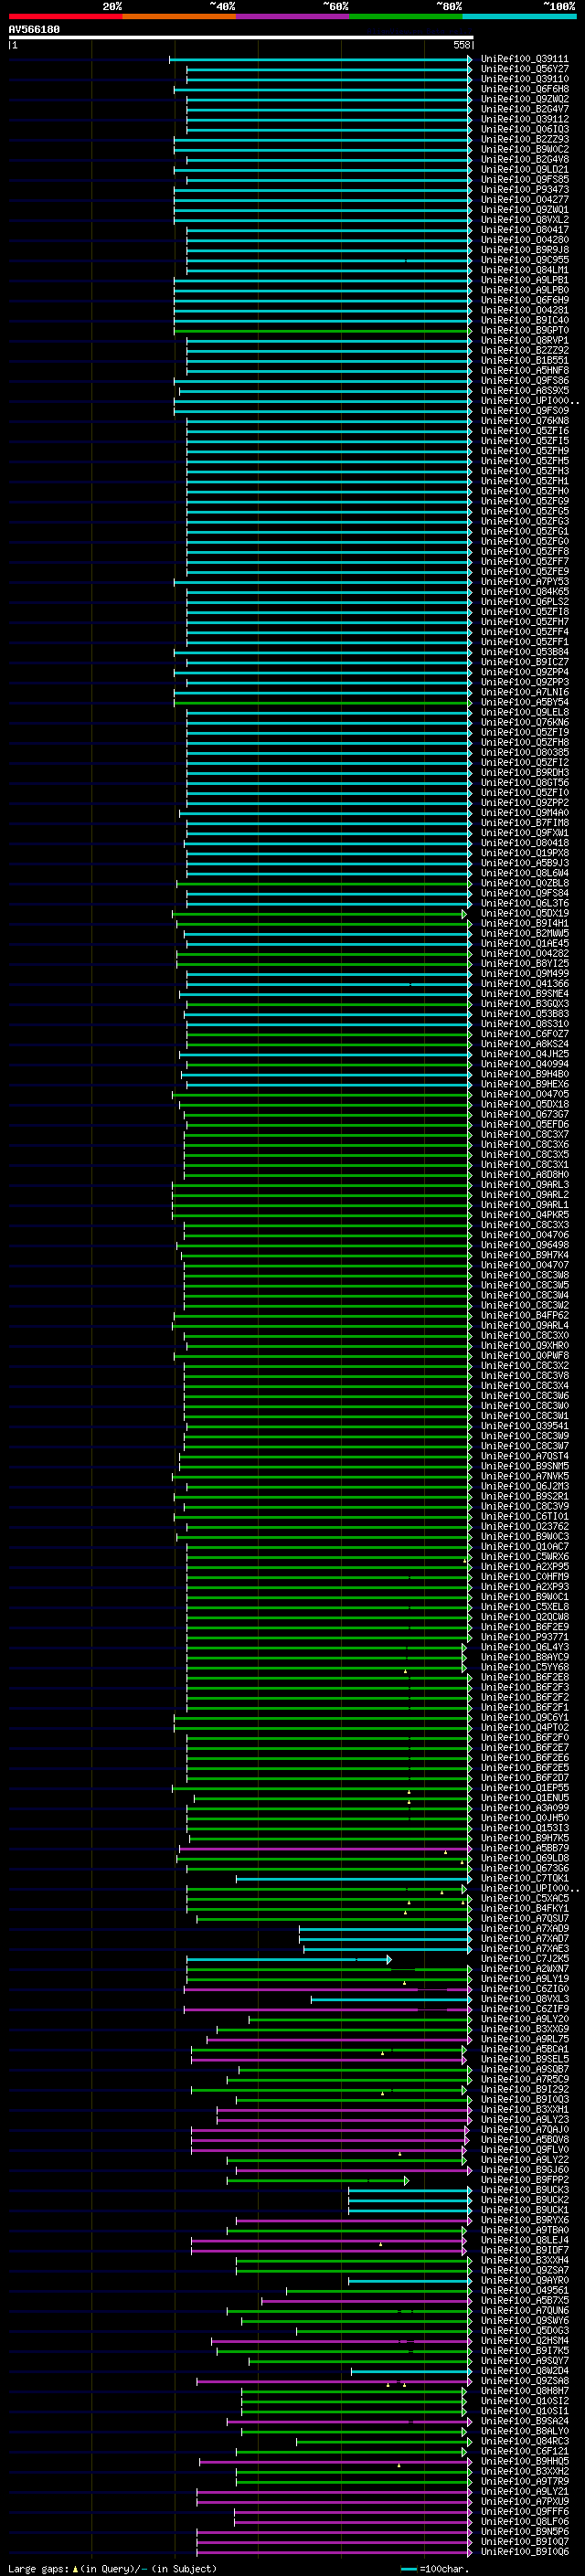Open hit UniRef100_Q53B84
Image resolution: width=585 pixels, height=2576 pixels.
pos(524,652)
